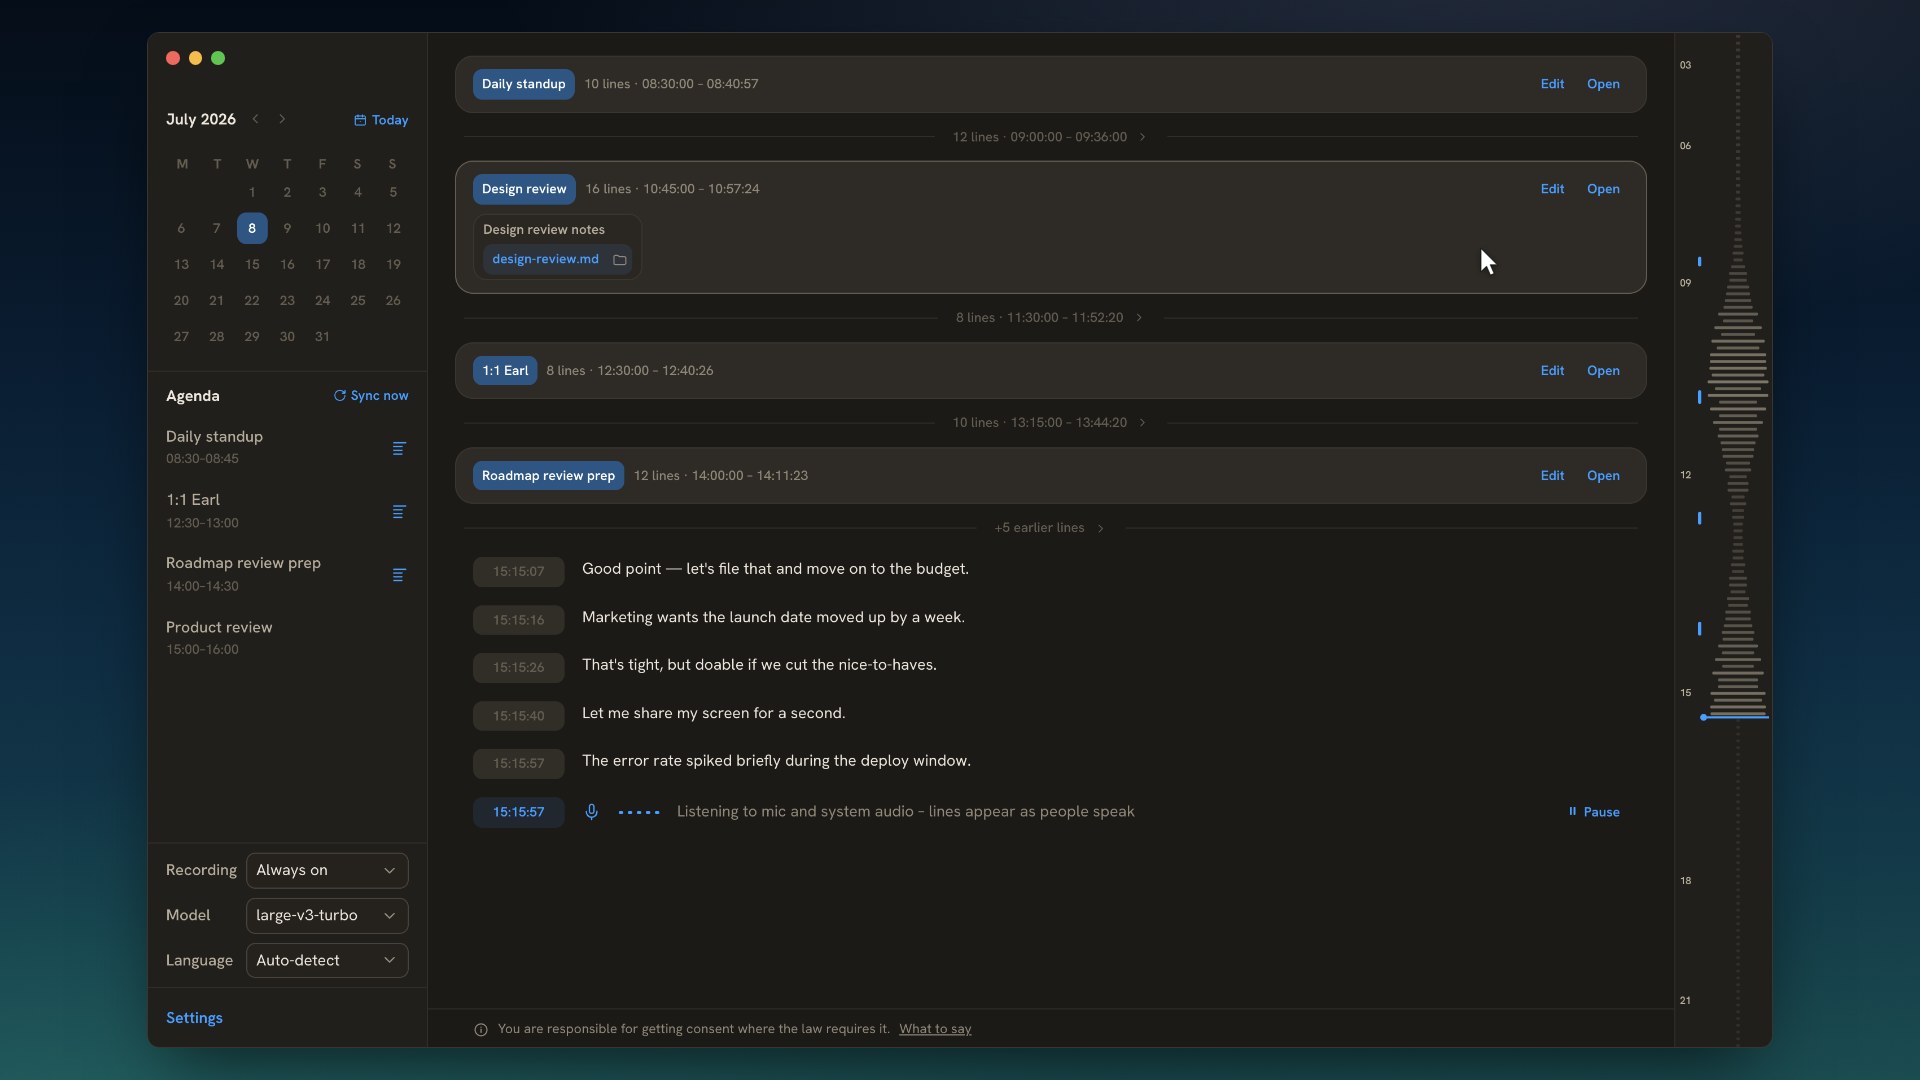Select July 15 in the calendar
Screen dimensions: 1920x1080
click(x=252, y=264)
